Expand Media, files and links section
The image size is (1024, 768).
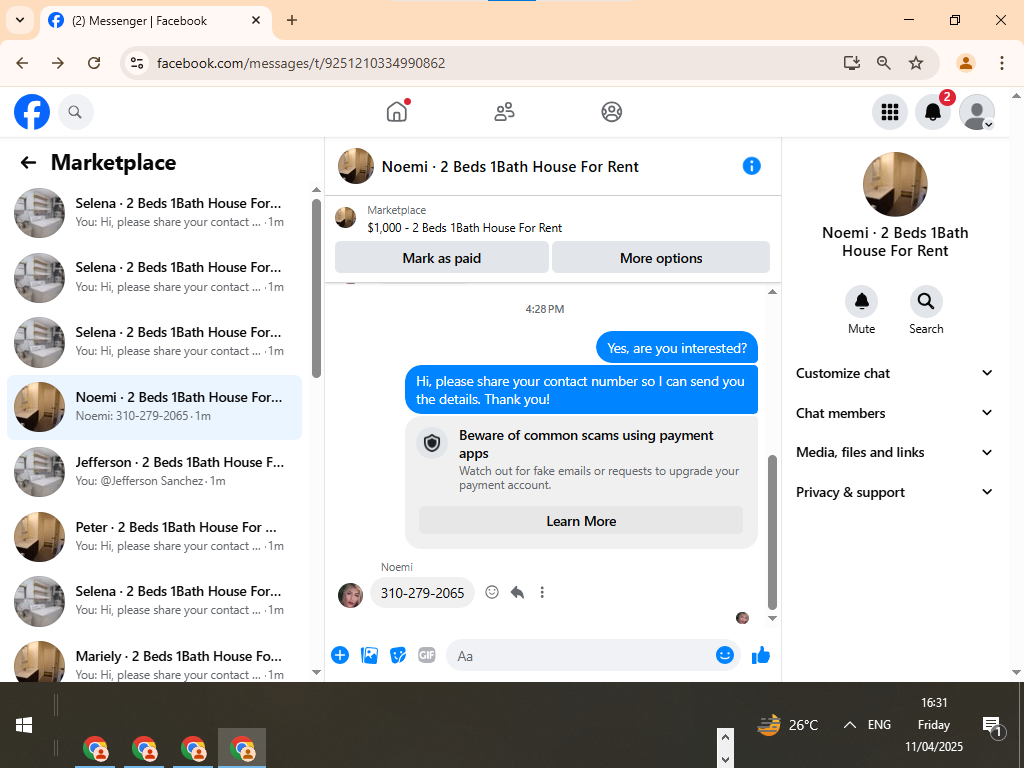tap(894, 452)
